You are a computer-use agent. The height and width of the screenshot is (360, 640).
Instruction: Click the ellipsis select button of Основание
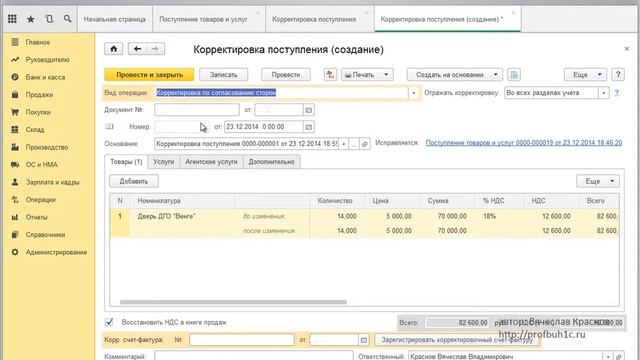pyautogui.click(x=354, y=144)
